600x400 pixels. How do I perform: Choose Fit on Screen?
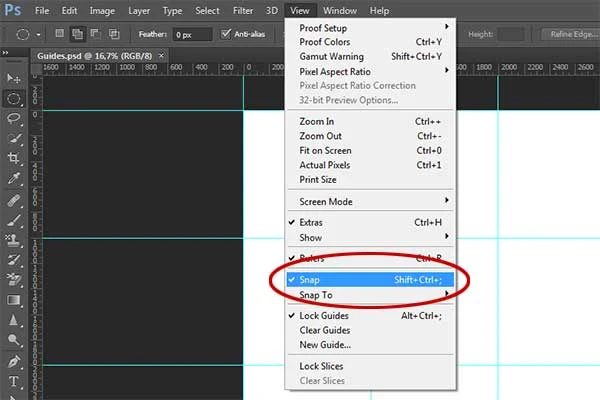(370, 150)
